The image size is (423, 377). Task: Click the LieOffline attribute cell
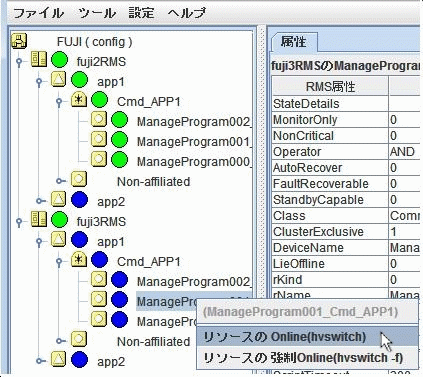330,264
